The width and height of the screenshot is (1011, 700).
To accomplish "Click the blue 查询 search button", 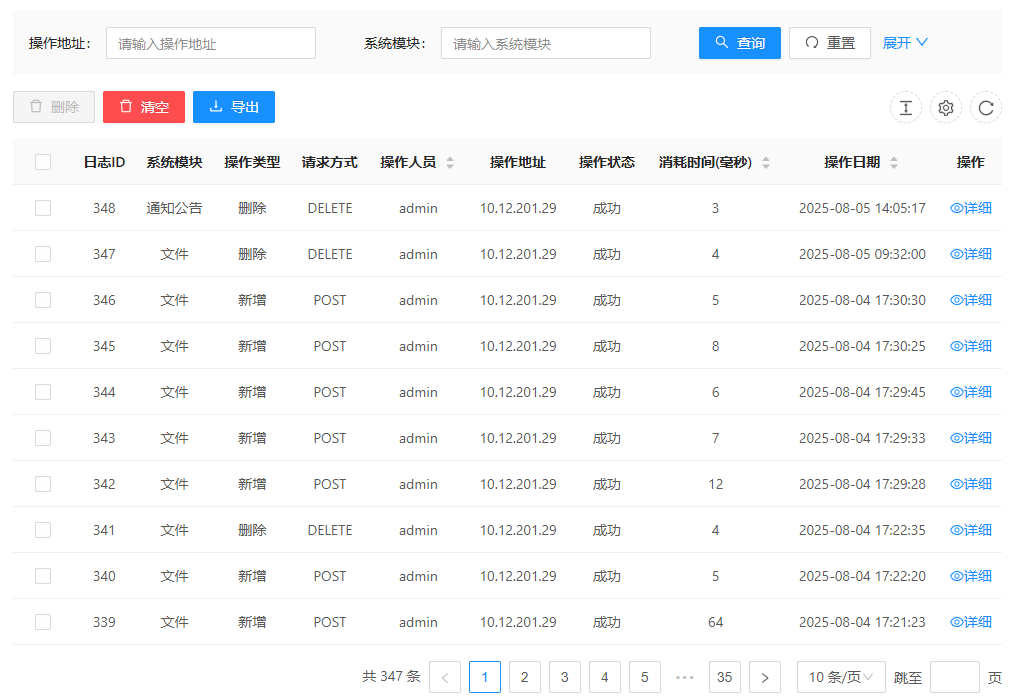I will click(740, 43).
